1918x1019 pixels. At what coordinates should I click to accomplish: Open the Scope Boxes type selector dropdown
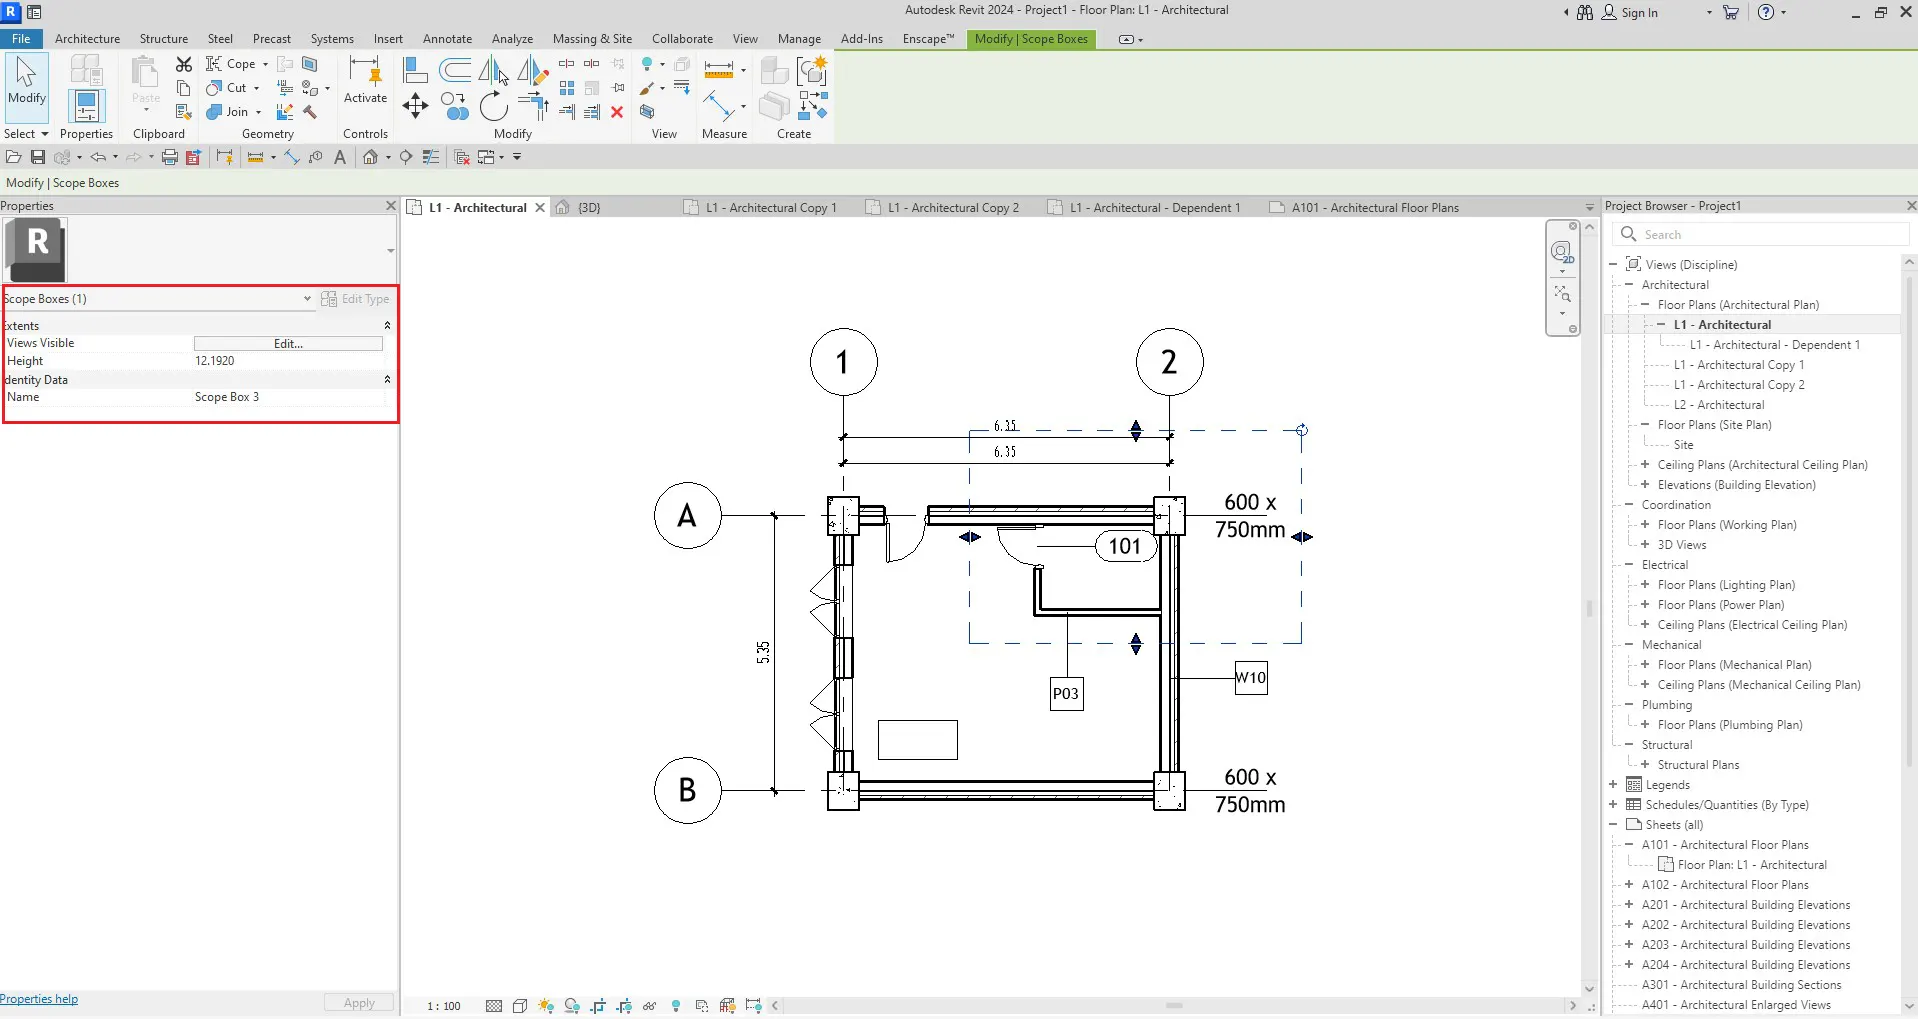tap(307, 299)
